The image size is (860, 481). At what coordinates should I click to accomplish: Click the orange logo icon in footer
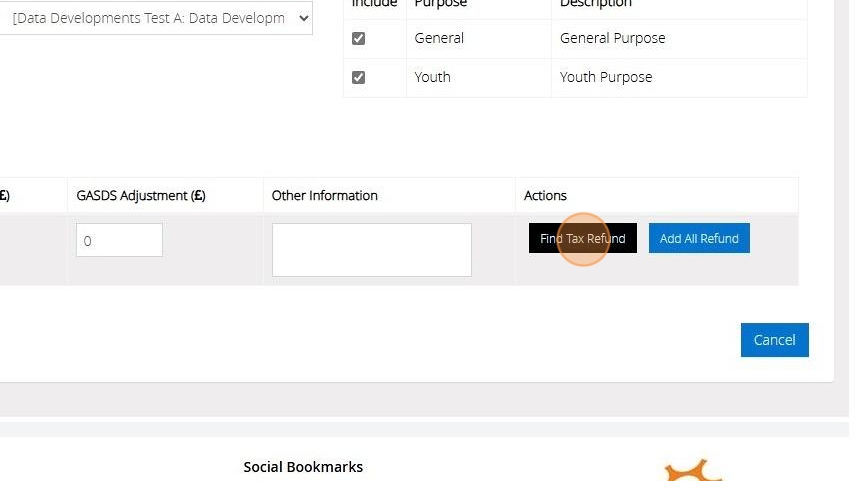694,472
